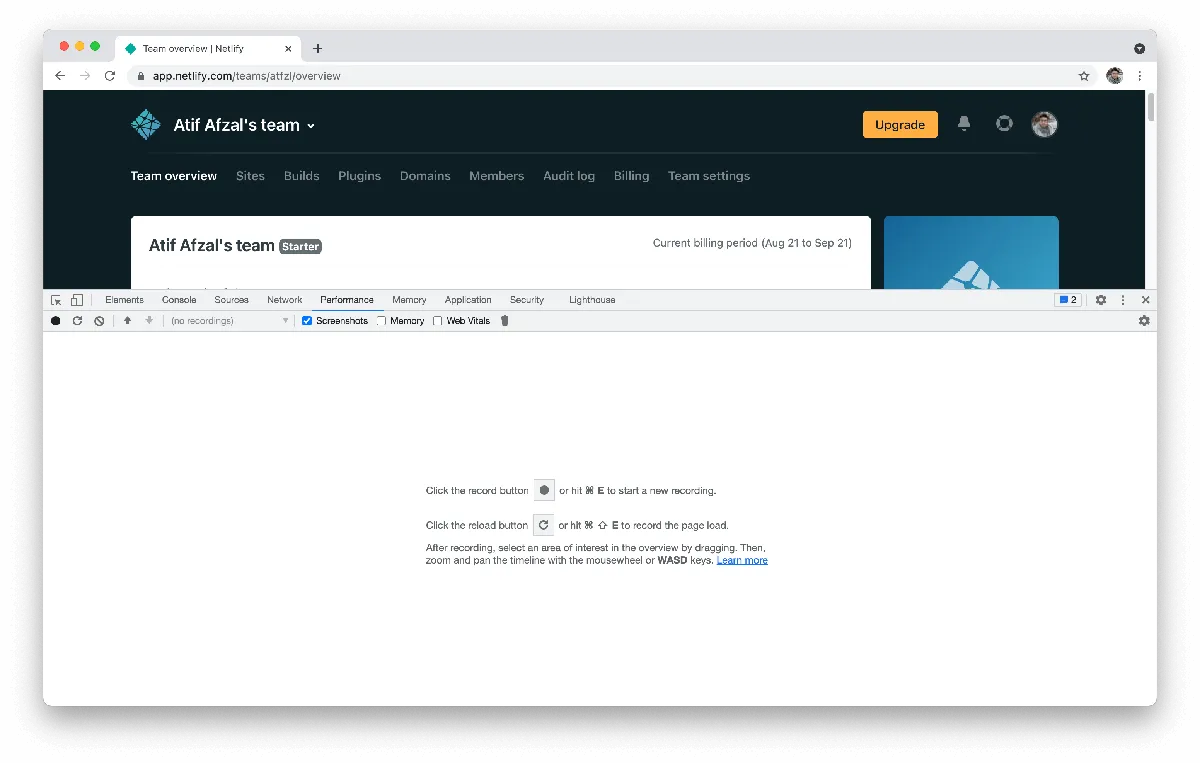
Task: Click the DevTools inspect element picker icon
Action: point(56,300)
